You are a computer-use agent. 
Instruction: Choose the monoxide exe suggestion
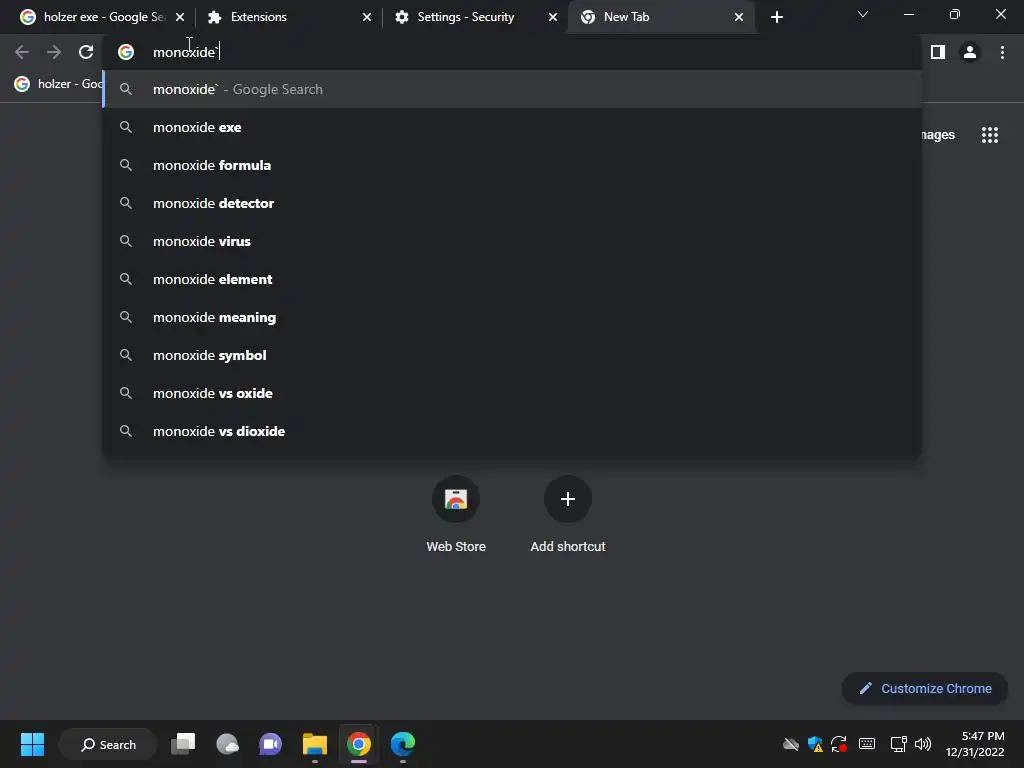512,127
